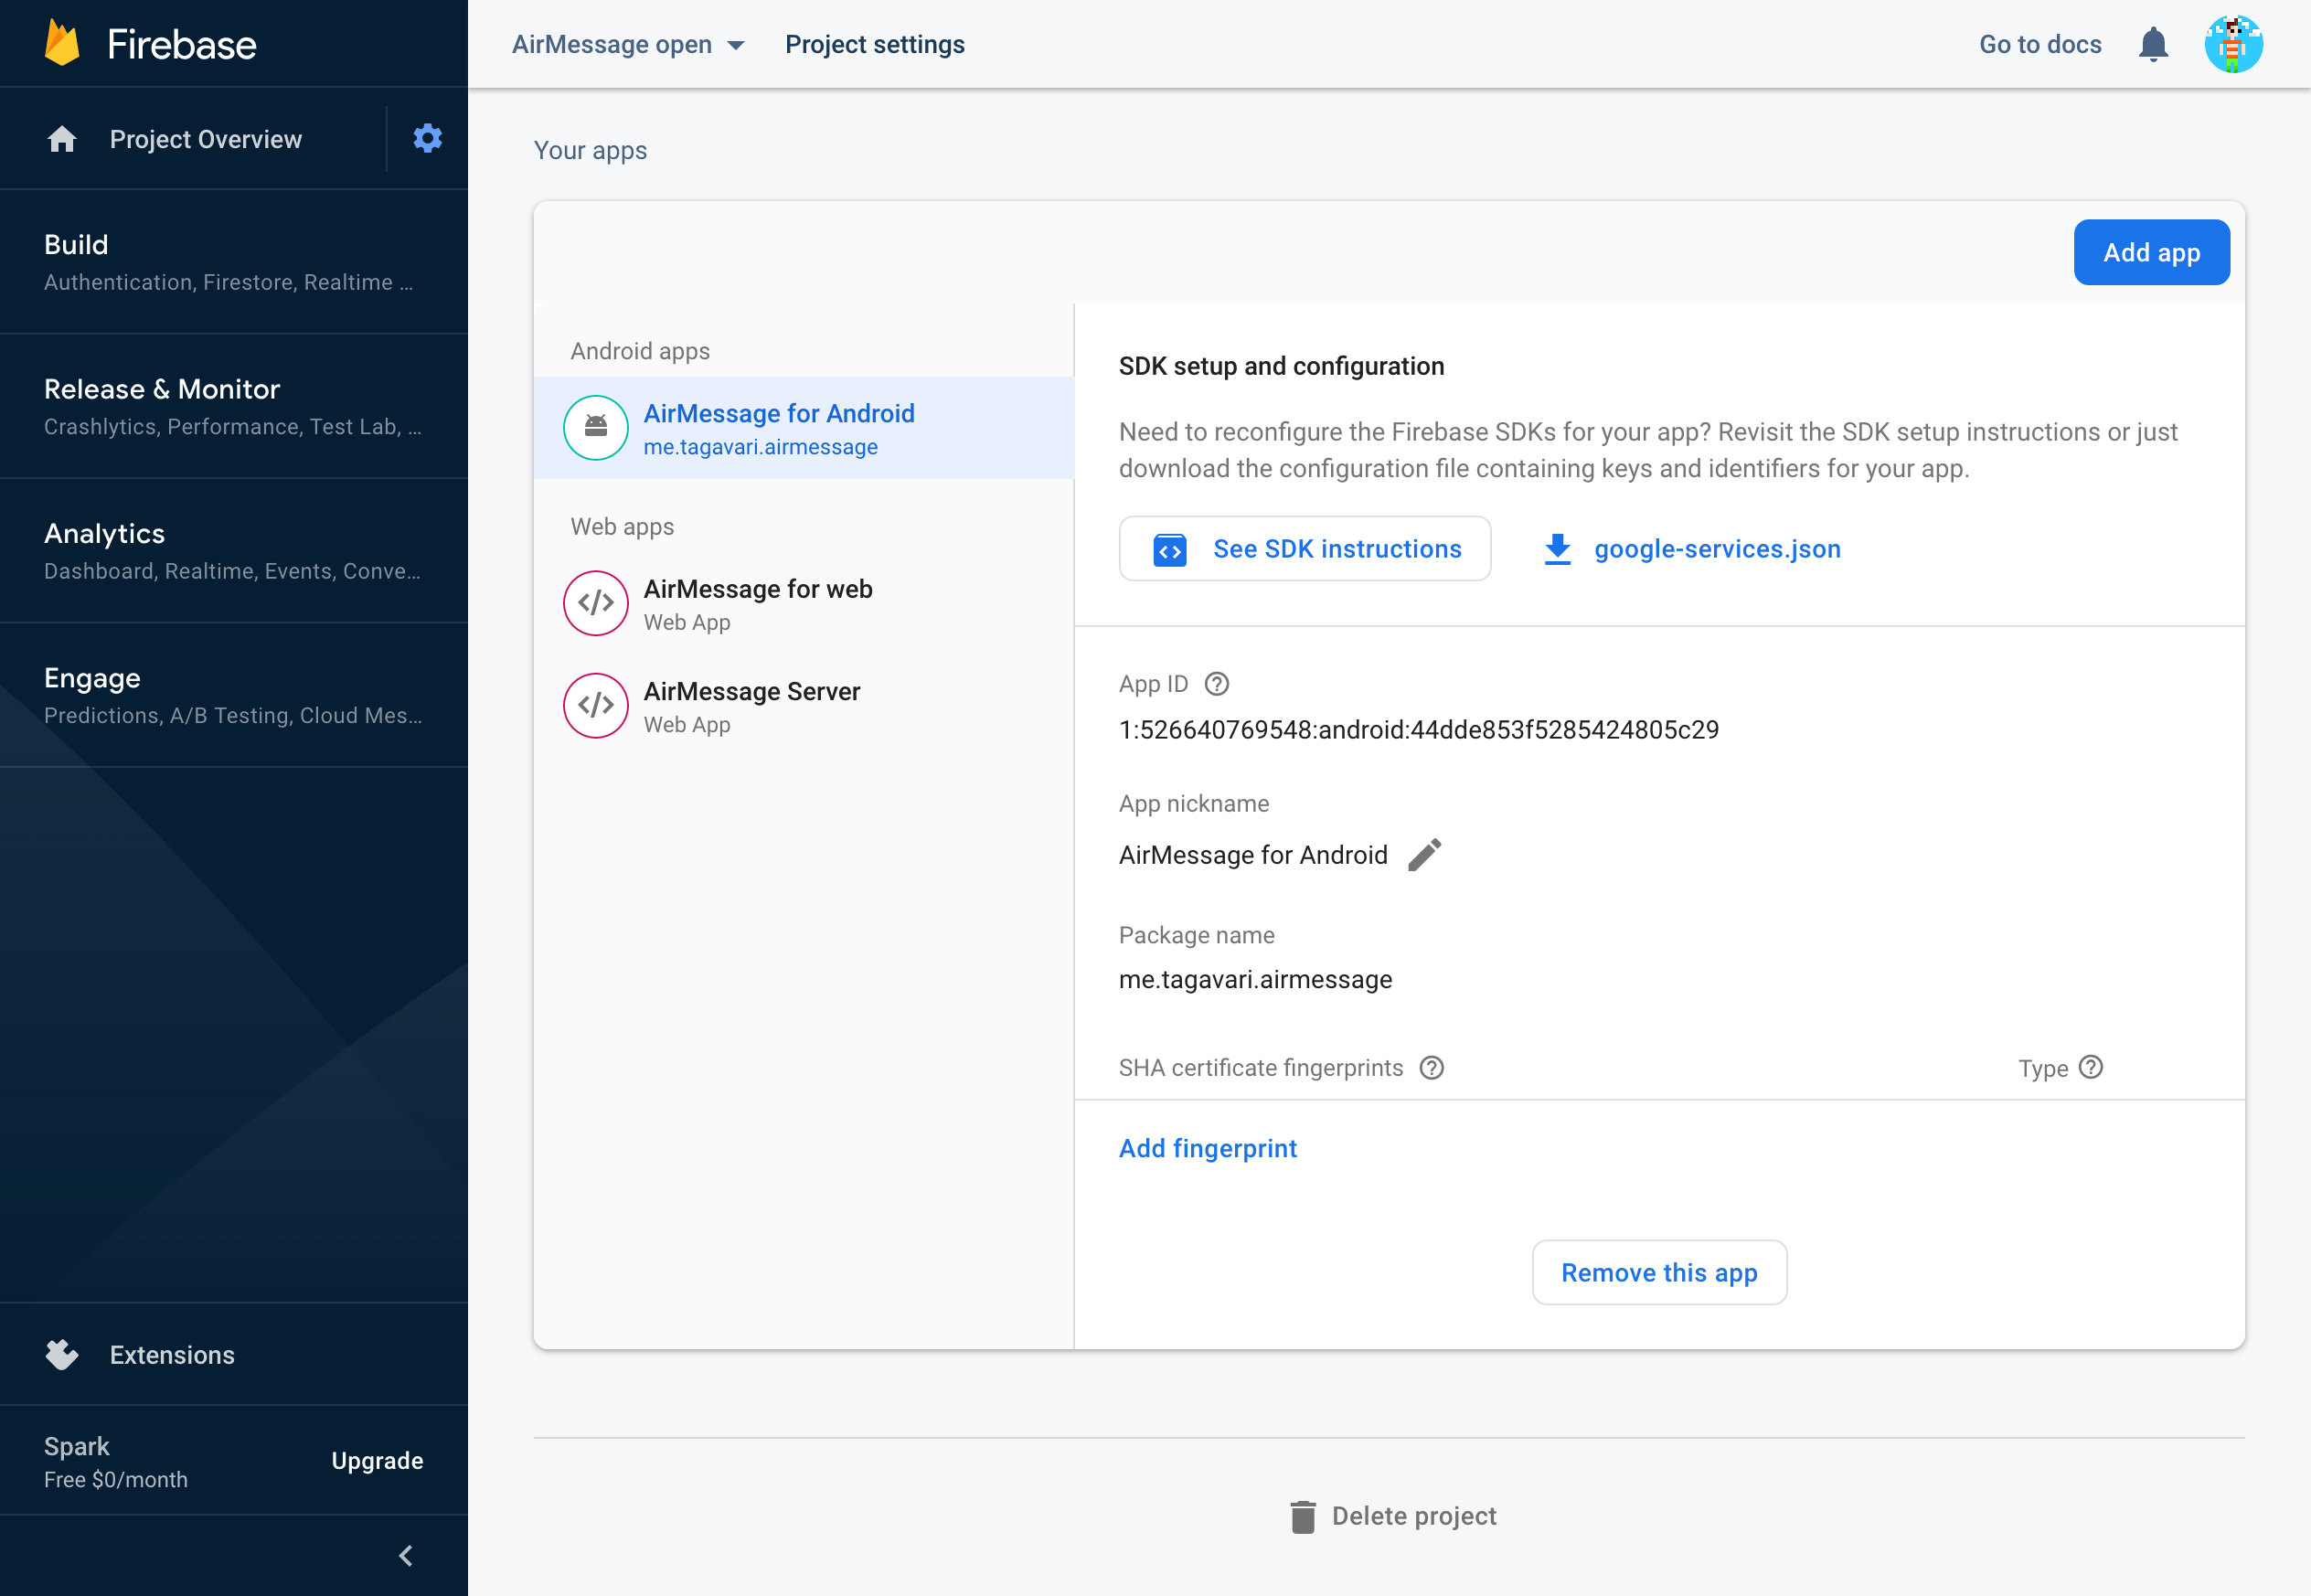Collapse the sidebar with chevron arrow
This screenshot has width=2311, height=1596.
406,1555
